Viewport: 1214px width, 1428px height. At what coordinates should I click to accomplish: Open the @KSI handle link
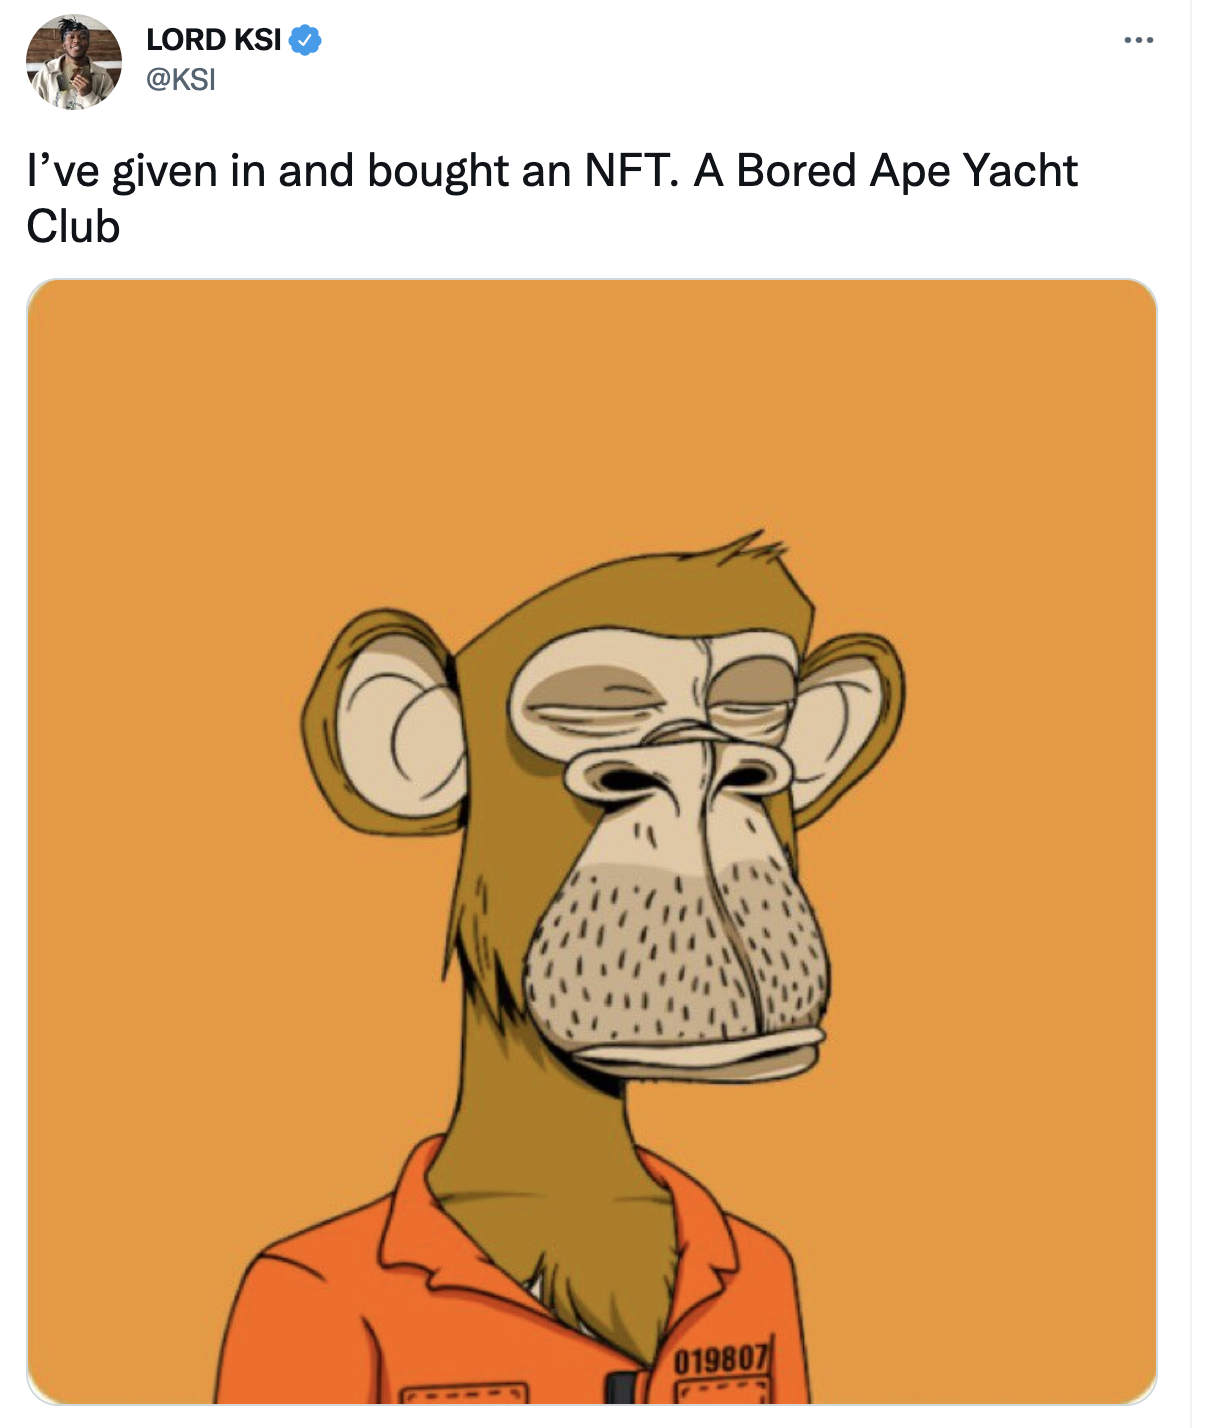point(181,80)
